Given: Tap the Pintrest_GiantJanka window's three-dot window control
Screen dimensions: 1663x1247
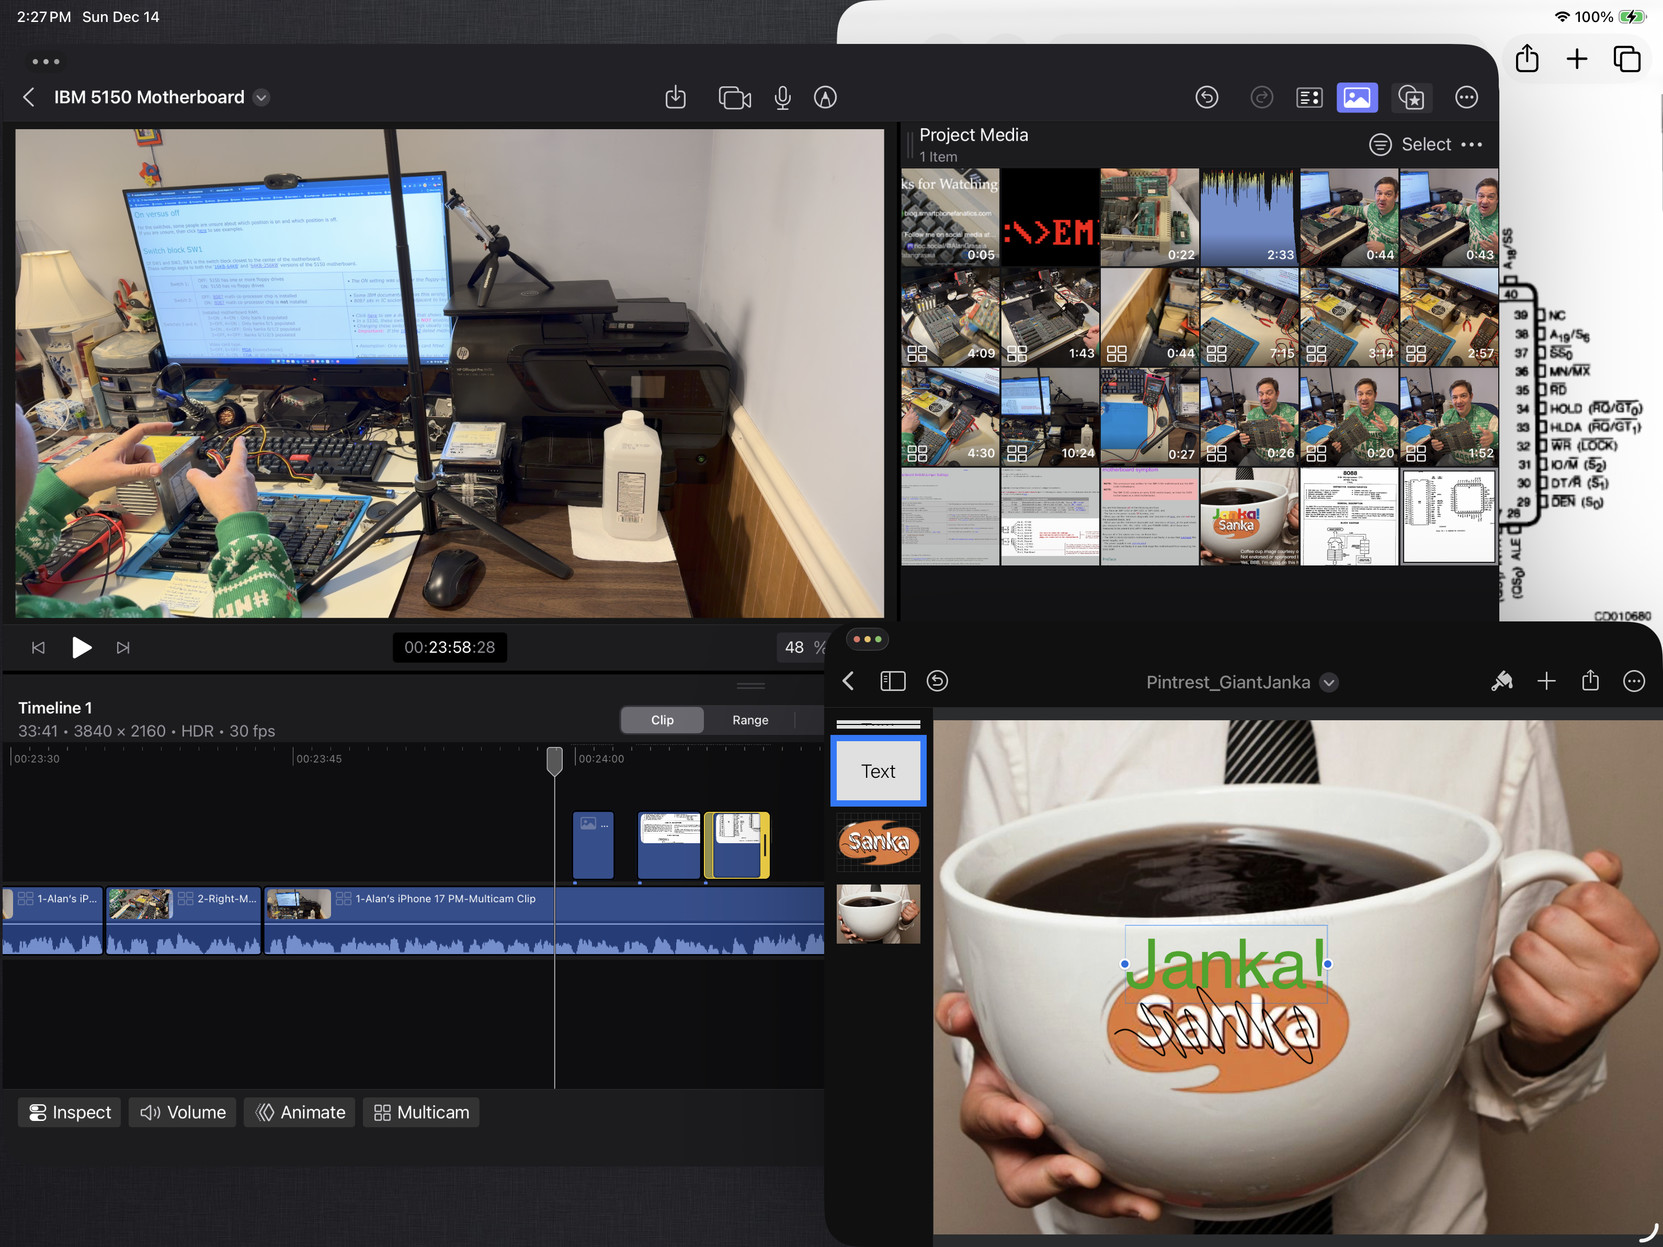Looking at the screenshot, I should (867, 639).
